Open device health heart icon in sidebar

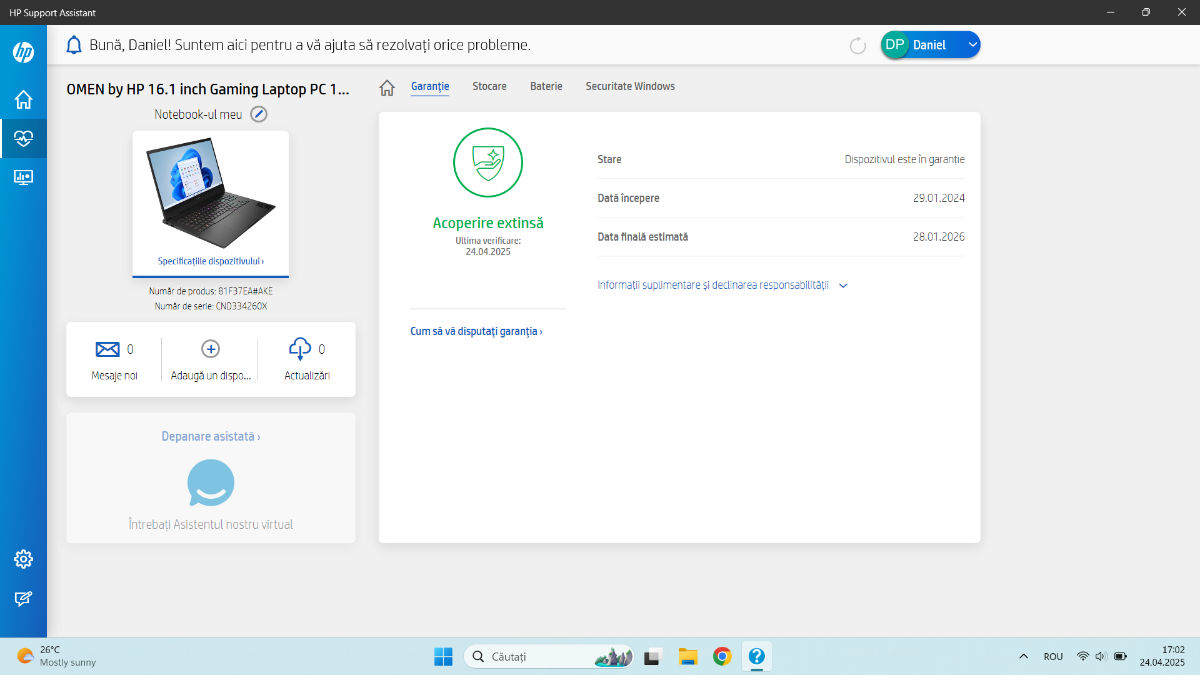pos(23,138)
